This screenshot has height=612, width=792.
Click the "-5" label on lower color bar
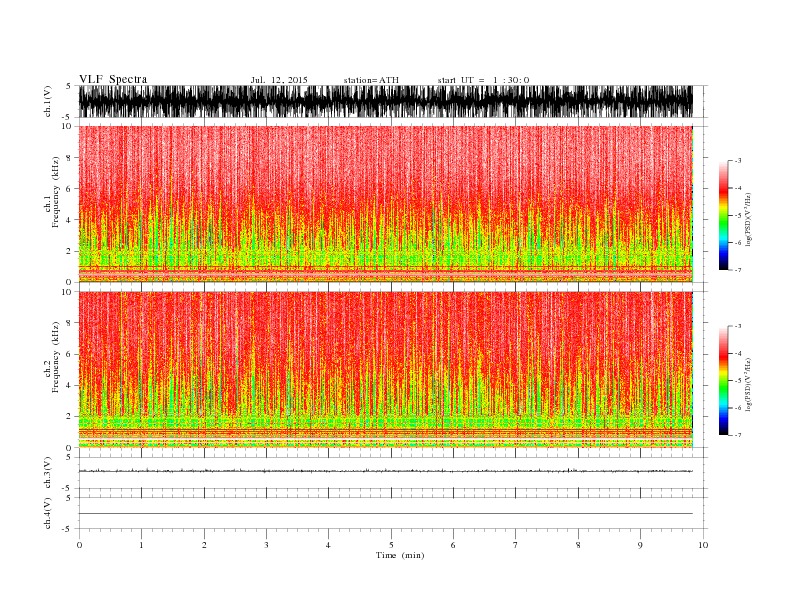[x=738, y=381]
